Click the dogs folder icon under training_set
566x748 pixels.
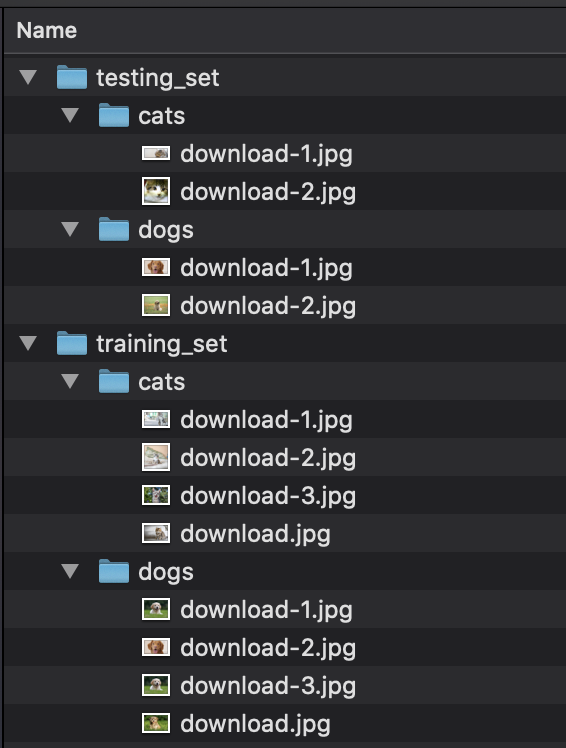click(x=114, y=571)
